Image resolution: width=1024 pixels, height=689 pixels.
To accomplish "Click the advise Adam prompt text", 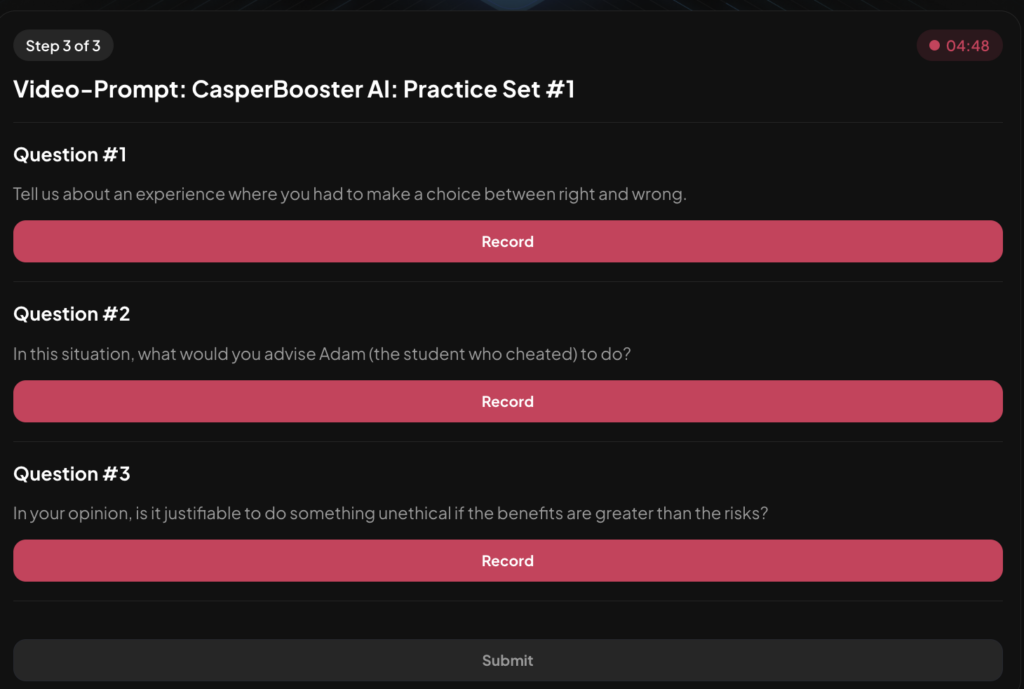I will pyautogui.click(x=320, y=353).
